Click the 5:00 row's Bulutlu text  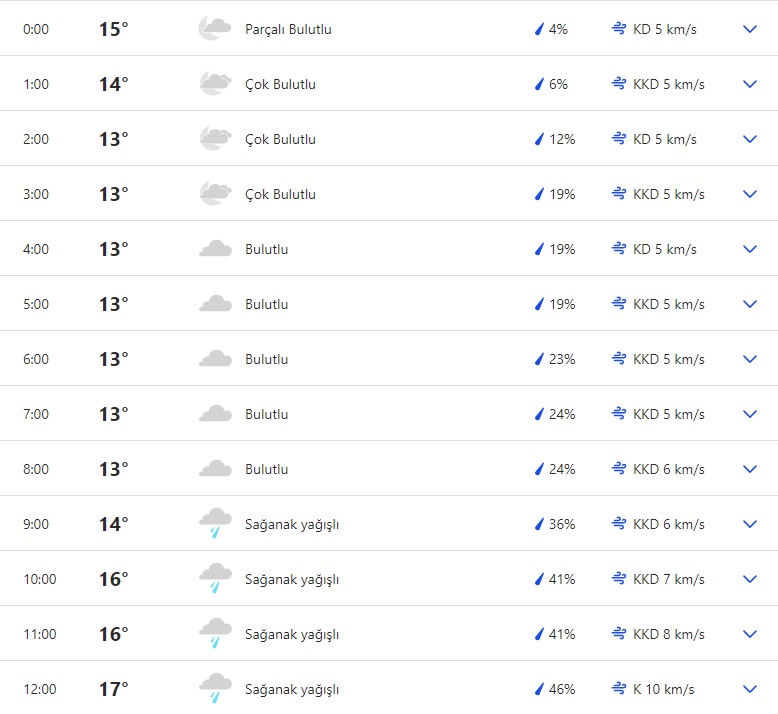(266, 304)
